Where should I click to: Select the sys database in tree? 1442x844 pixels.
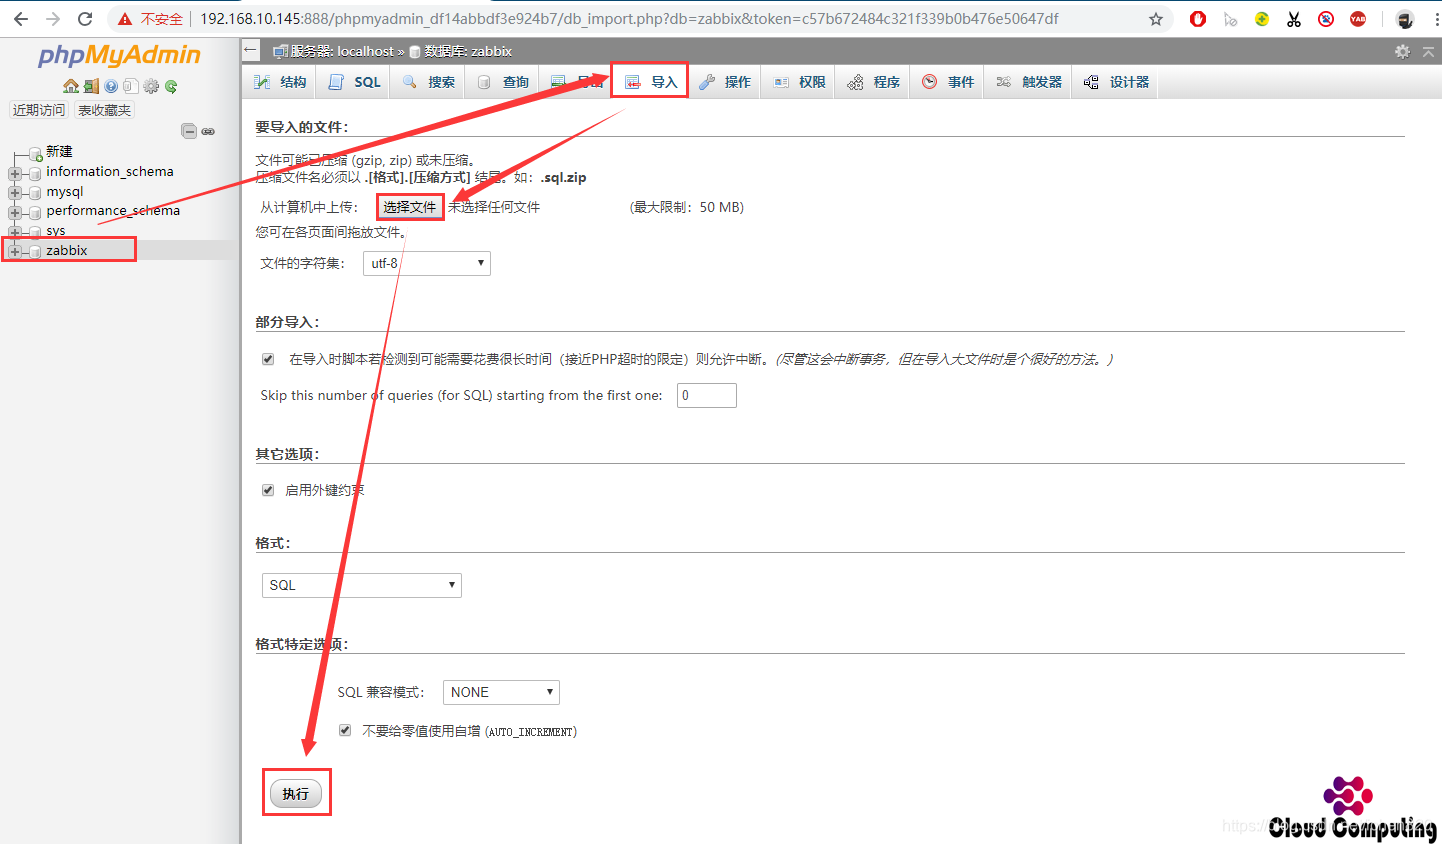coord(55,231)
